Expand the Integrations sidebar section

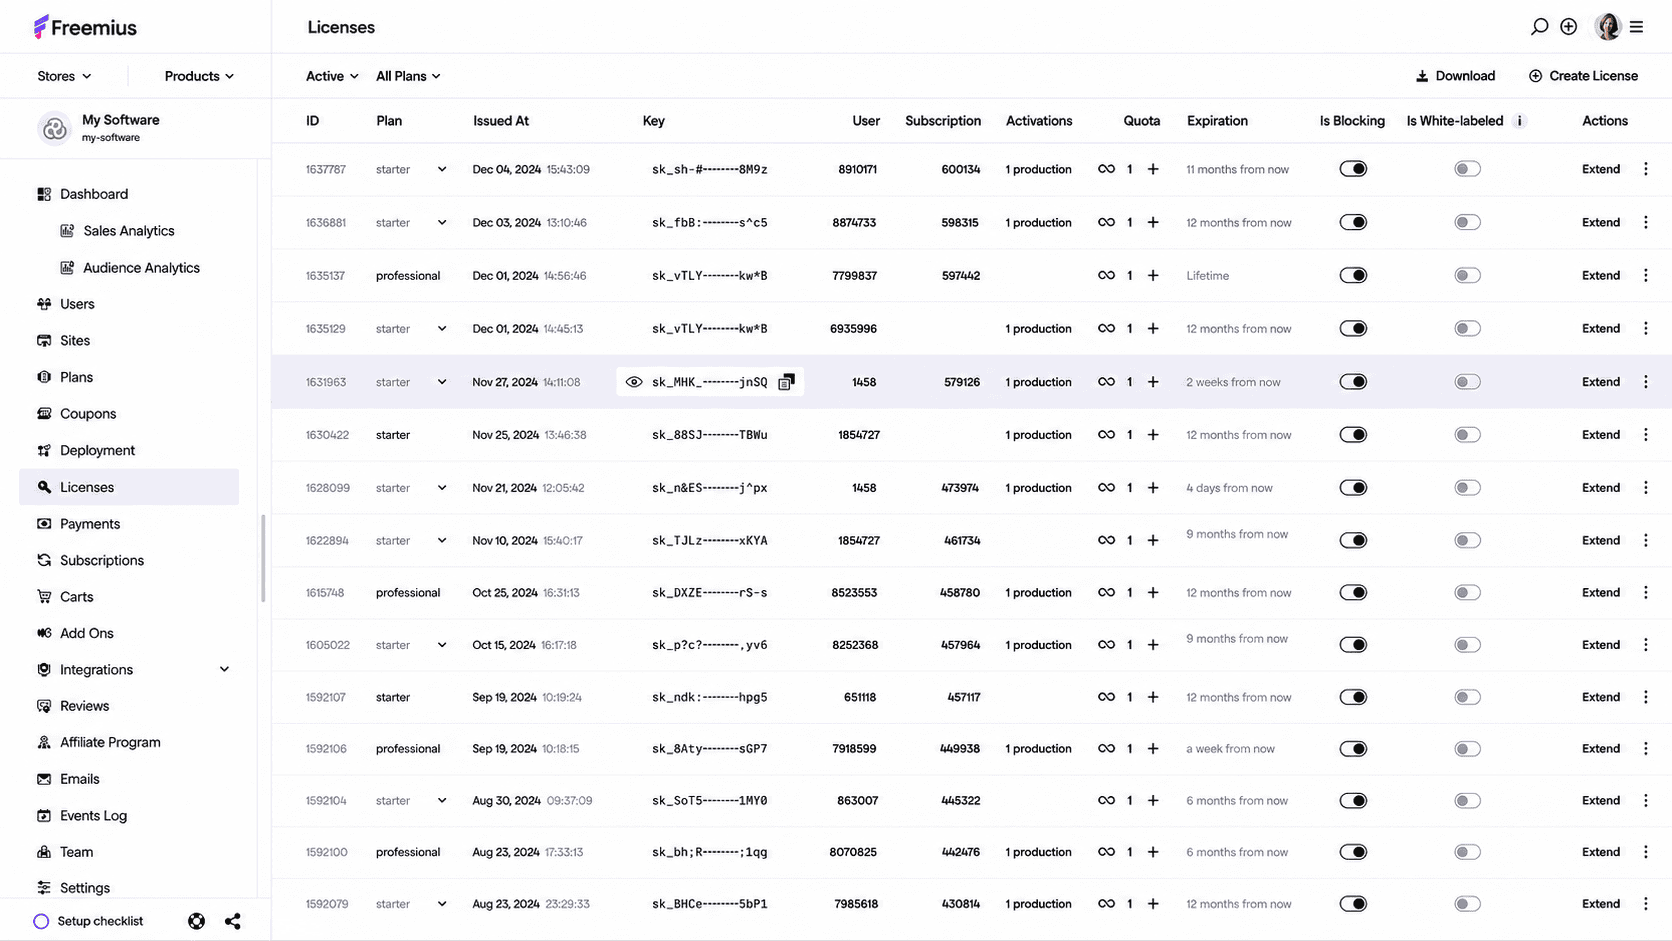[225, 670]
